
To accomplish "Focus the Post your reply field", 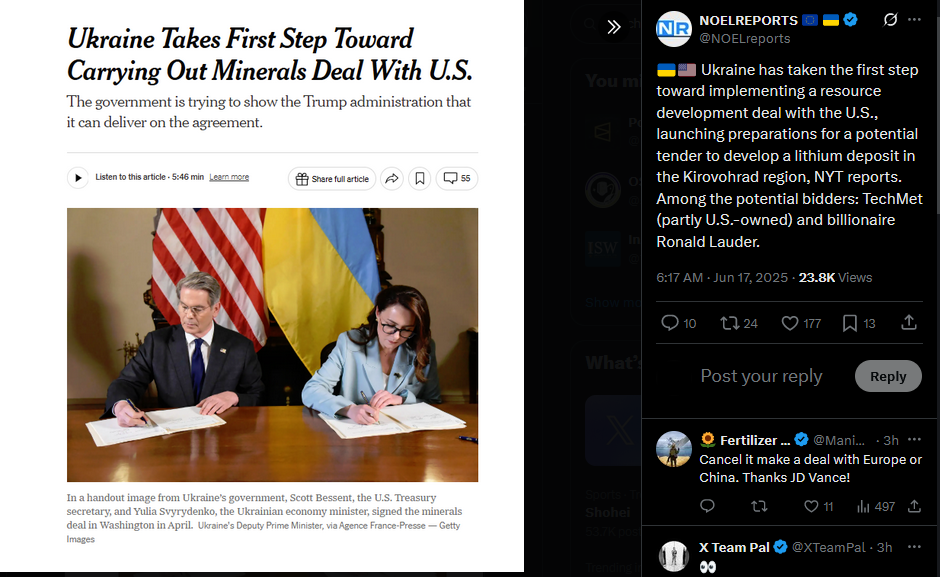I will pyautogui.click(x=761, y=376).
